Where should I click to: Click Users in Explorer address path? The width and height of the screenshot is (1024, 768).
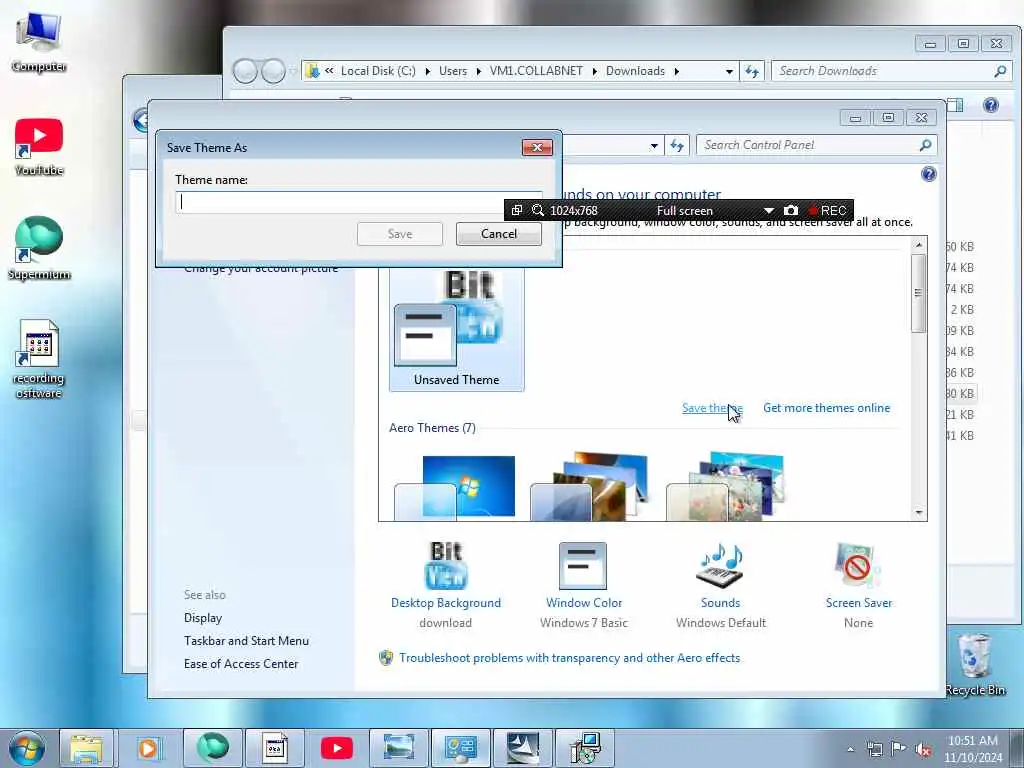pyautogui.click(x=453, y=71)
